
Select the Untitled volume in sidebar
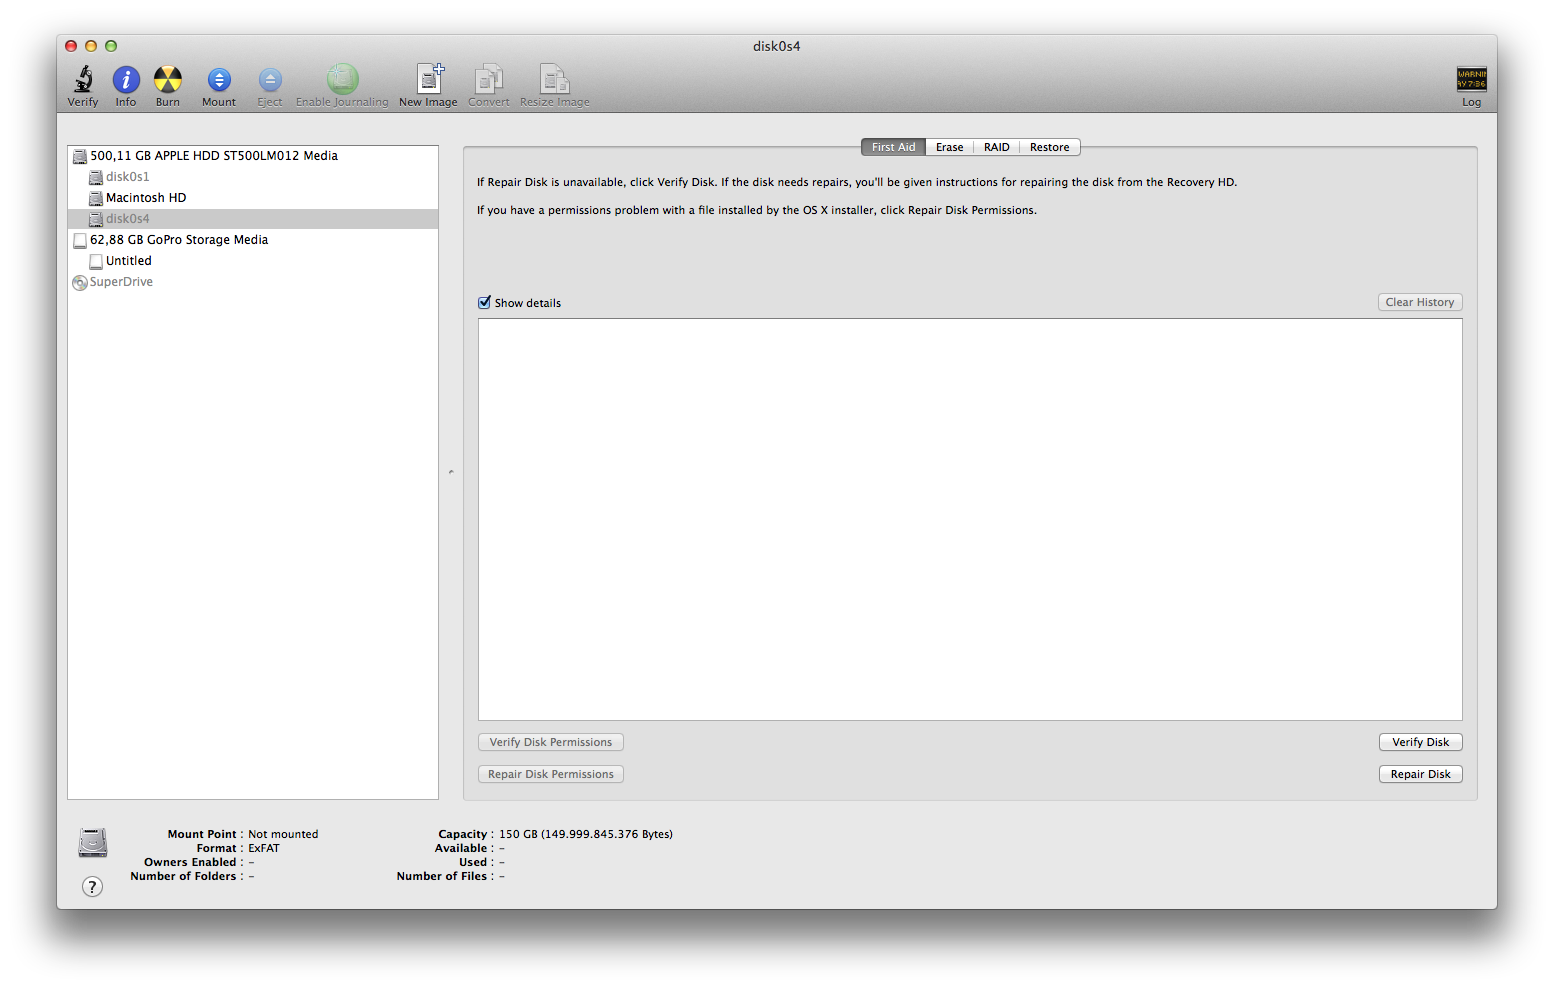[253, 261]
